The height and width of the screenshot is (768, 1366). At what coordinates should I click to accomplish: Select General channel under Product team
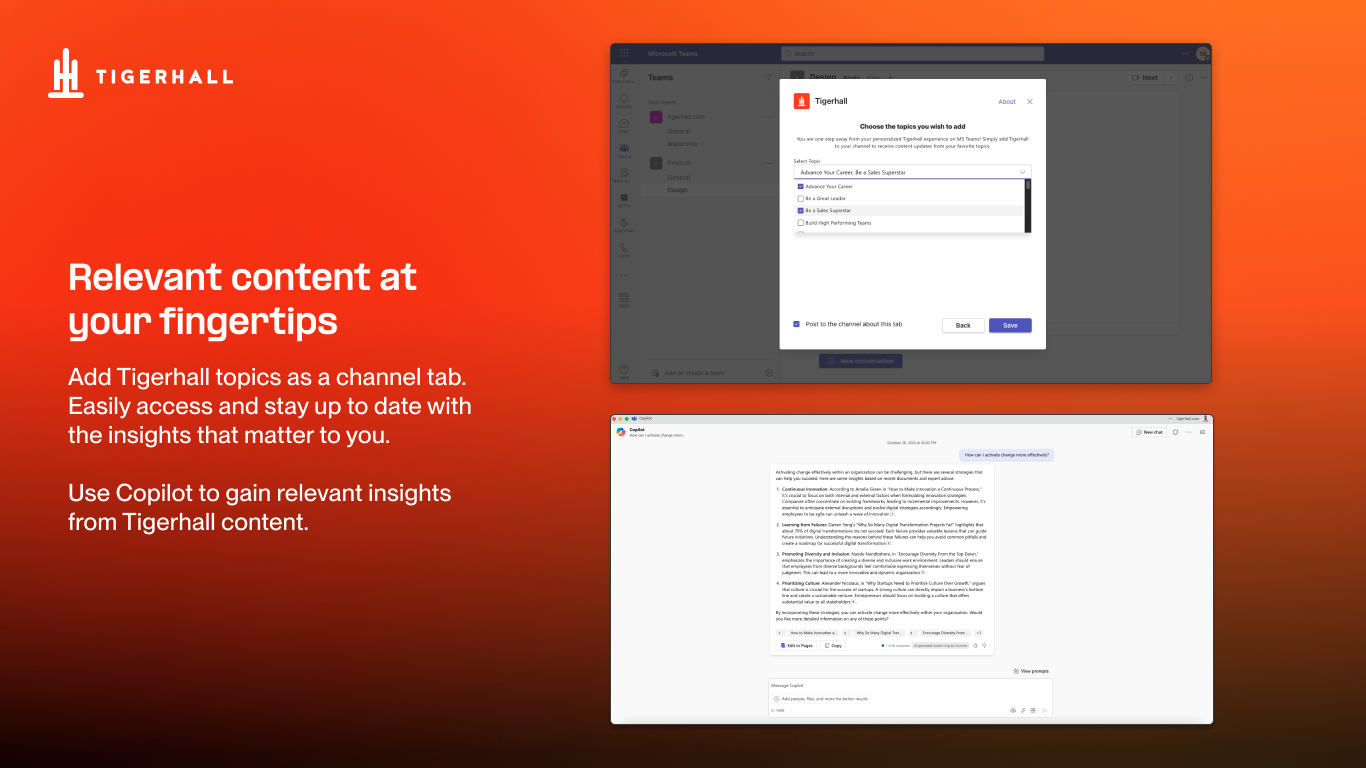pos(679,177)
